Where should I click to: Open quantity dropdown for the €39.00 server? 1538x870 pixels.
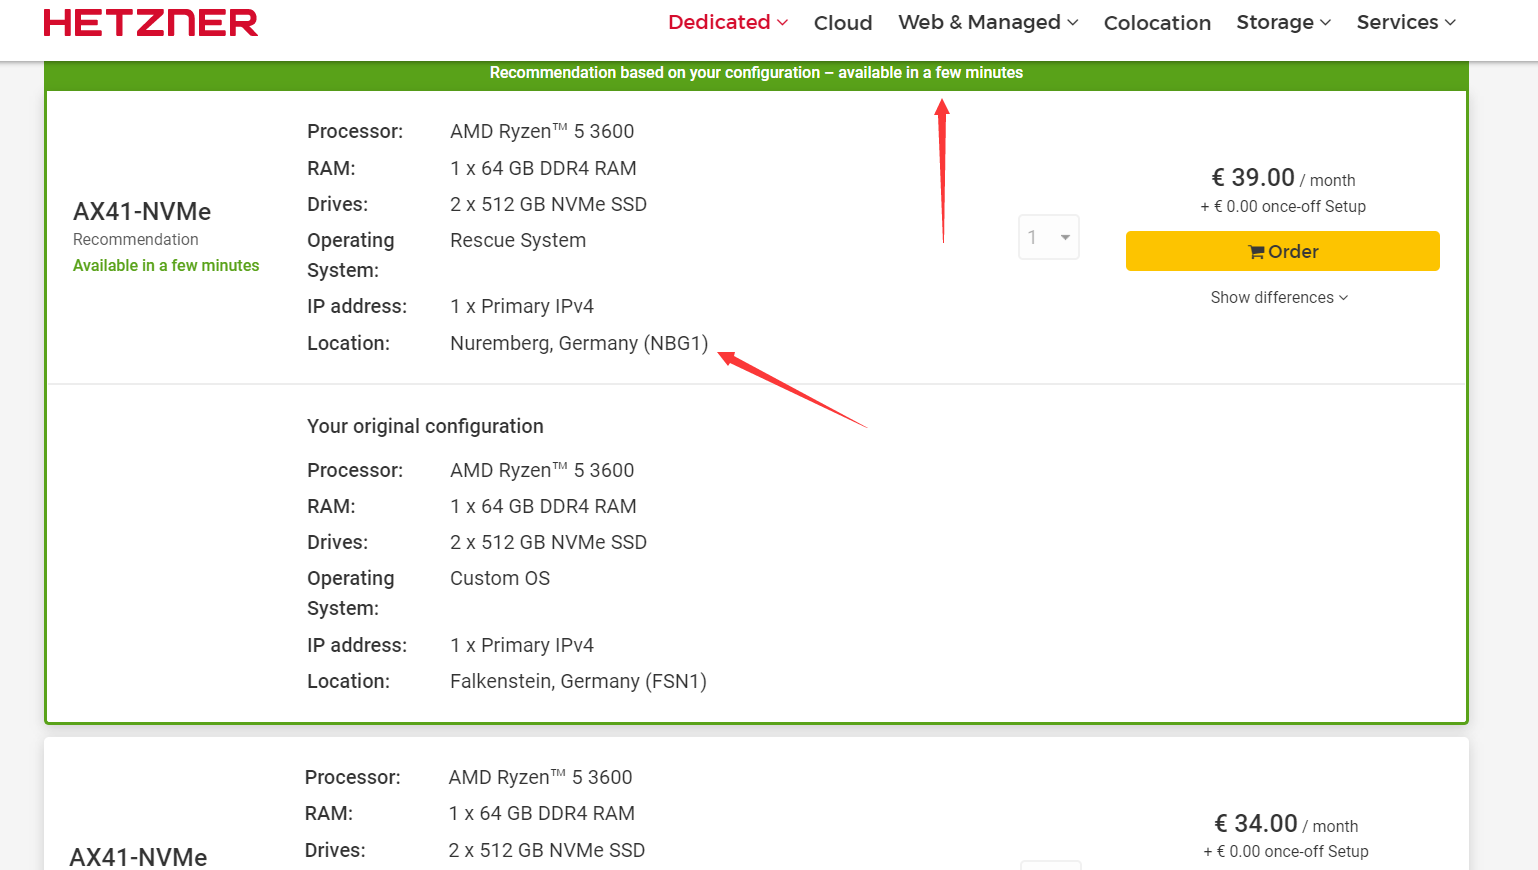(1049, 237)
